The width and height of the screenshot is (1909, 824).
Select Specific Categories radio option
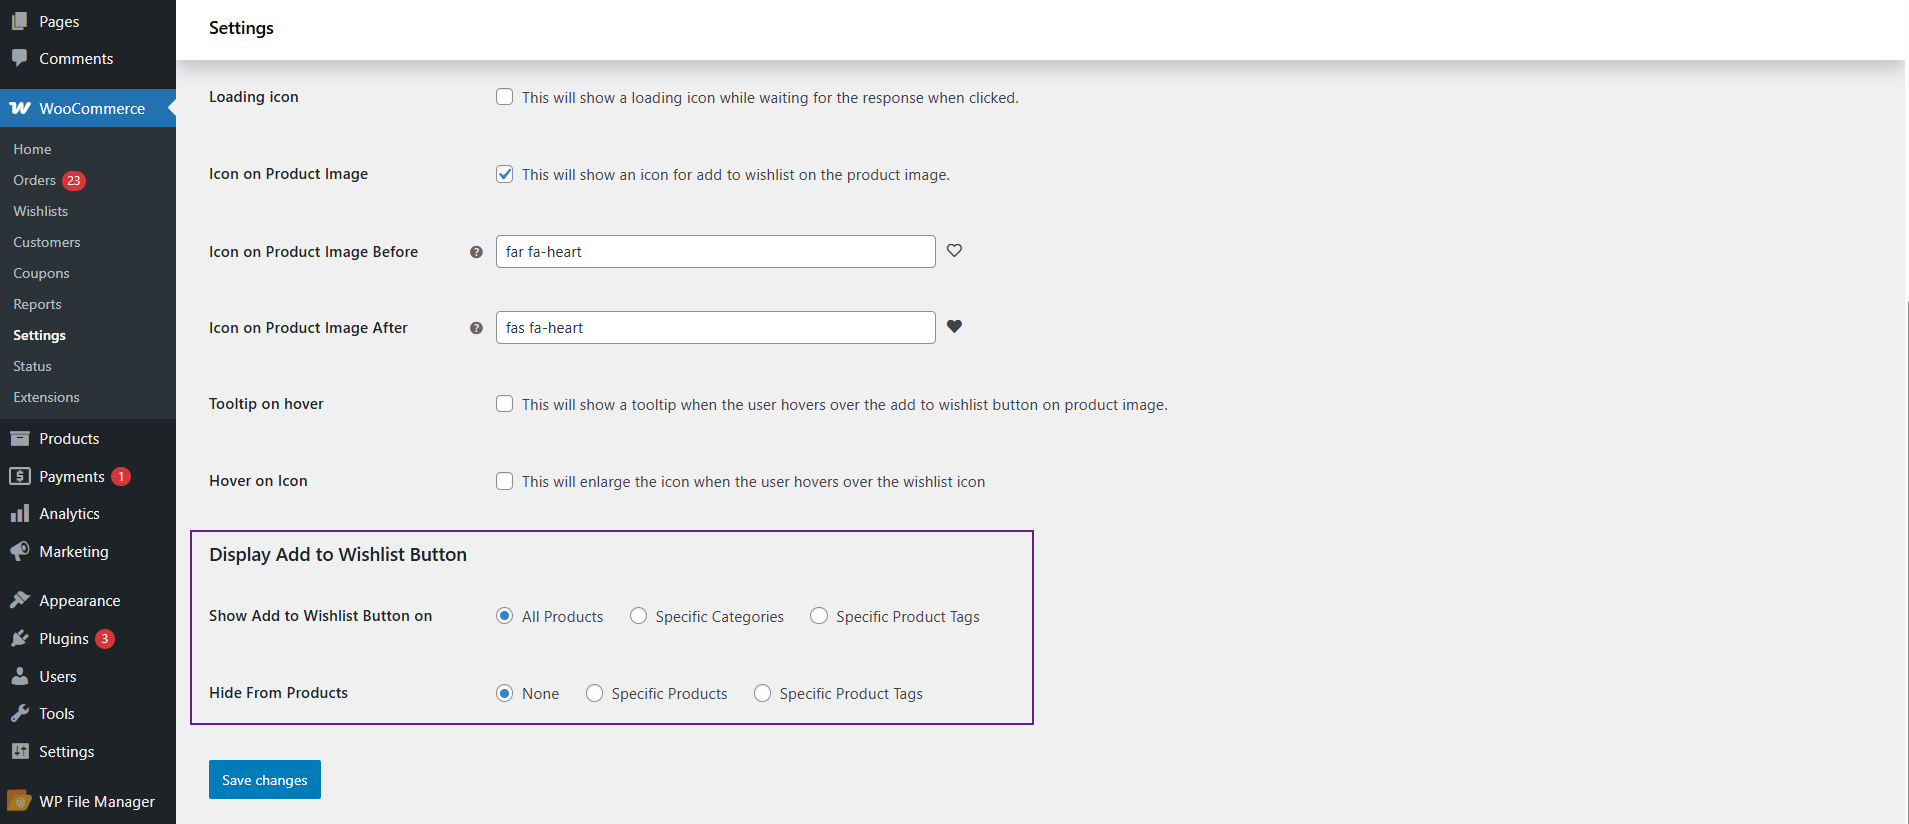point(638,616)
